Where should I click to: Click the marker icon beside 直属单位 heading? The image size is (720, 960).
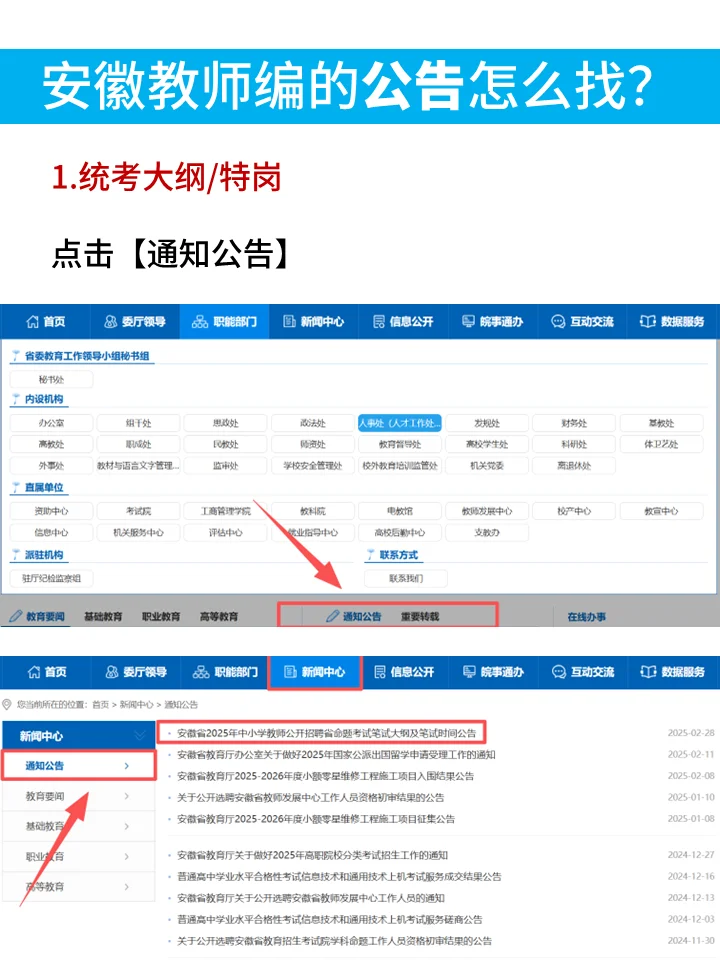[16, 487]
